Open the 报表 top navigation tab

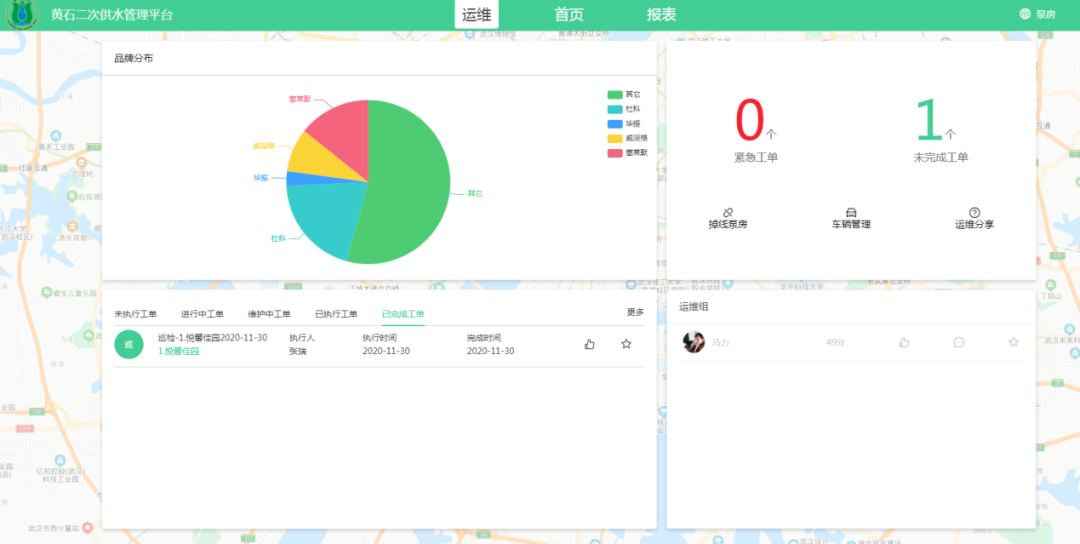point(661,14)
